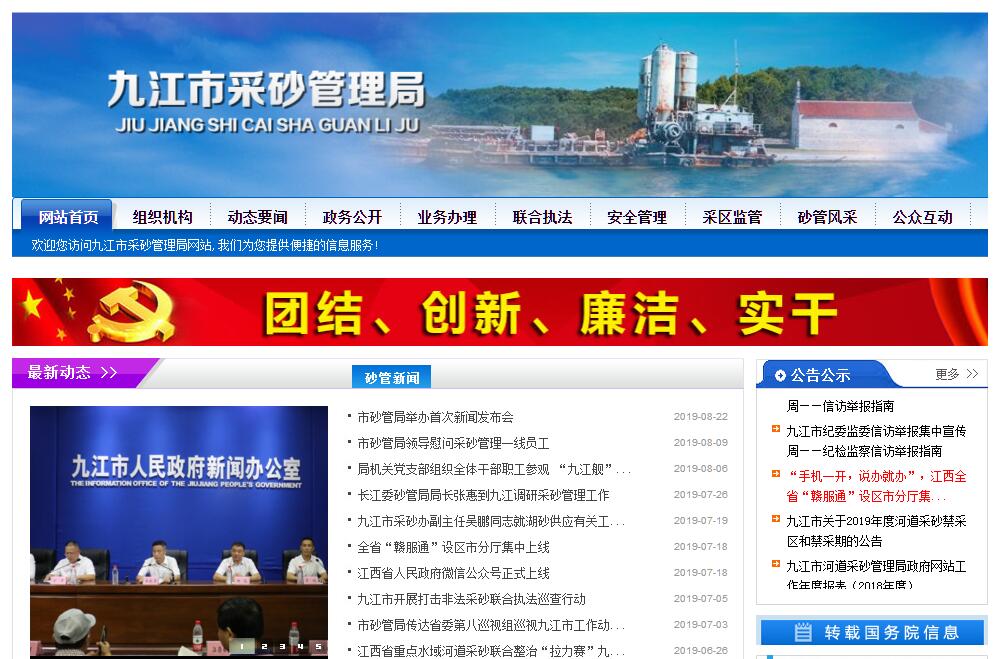This screenshot has width=999, height=659.
Task: Open 全省“赣服通”设区市分厅集中上线 link
Action: [x=453, y=547]
